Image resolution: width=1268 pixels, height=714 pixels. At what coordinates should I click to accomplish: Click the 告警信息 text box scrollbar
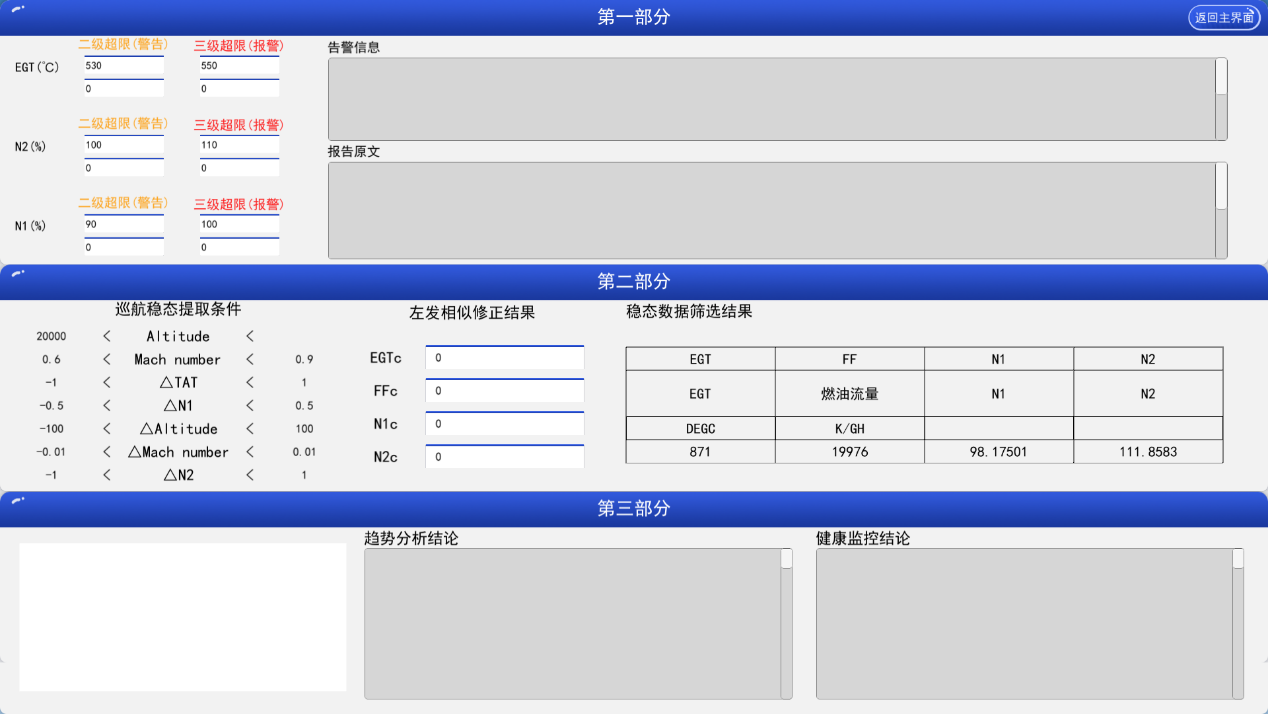[1221, 98]
